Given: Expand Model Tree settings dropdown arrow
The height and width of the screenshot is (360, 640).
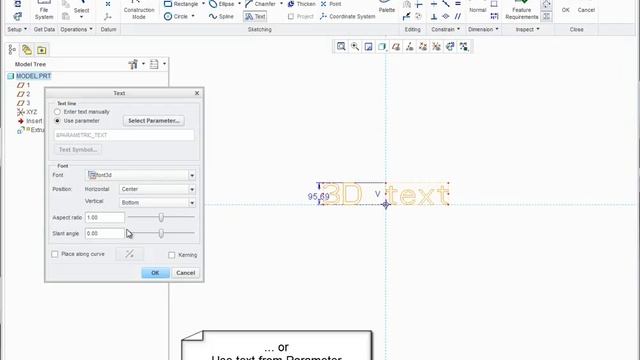Looking at the screenshot, I should click(143, 64).
